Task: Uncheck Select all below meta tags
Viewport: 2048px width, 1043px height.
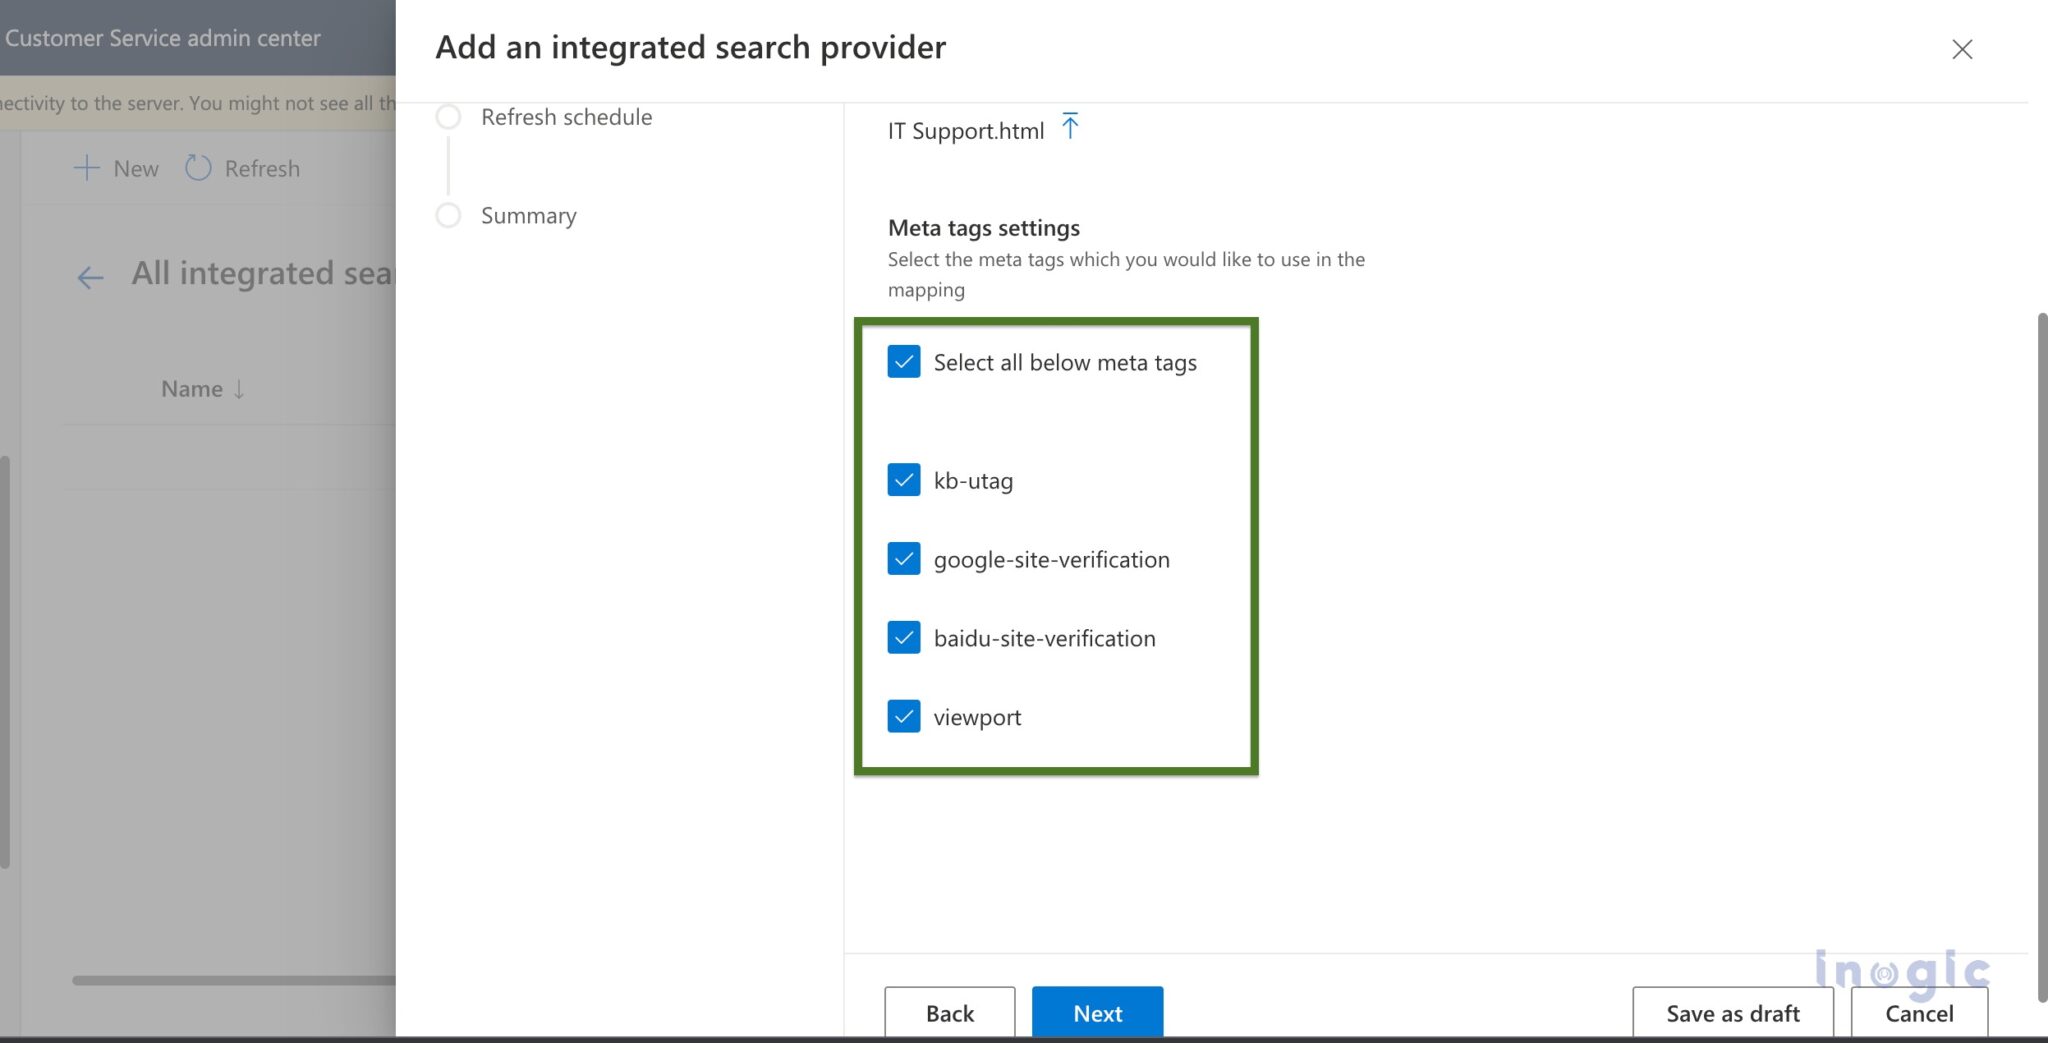Action: click(903, 361)
